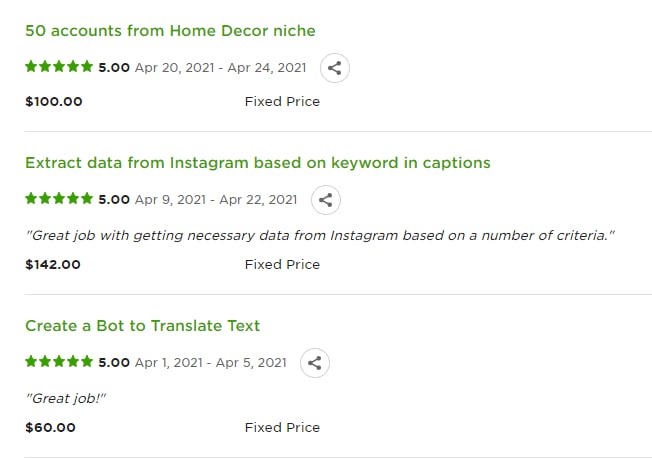Image resolution: width=652 pixels, height=459 pixels.
Task: Share the Instagram data extraction job
Action: point(326,200)
